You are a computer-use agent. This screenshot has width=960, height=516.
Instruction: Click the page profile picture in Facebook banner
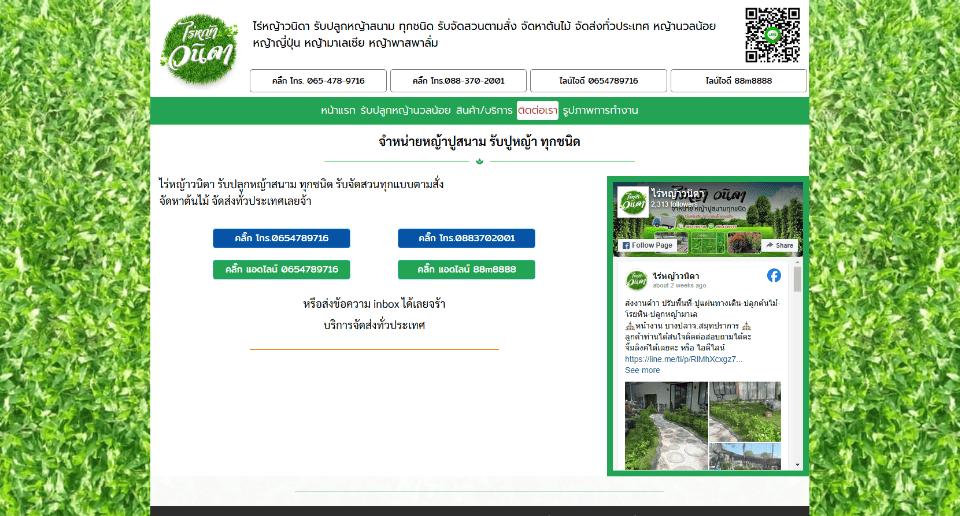(631, 201)
